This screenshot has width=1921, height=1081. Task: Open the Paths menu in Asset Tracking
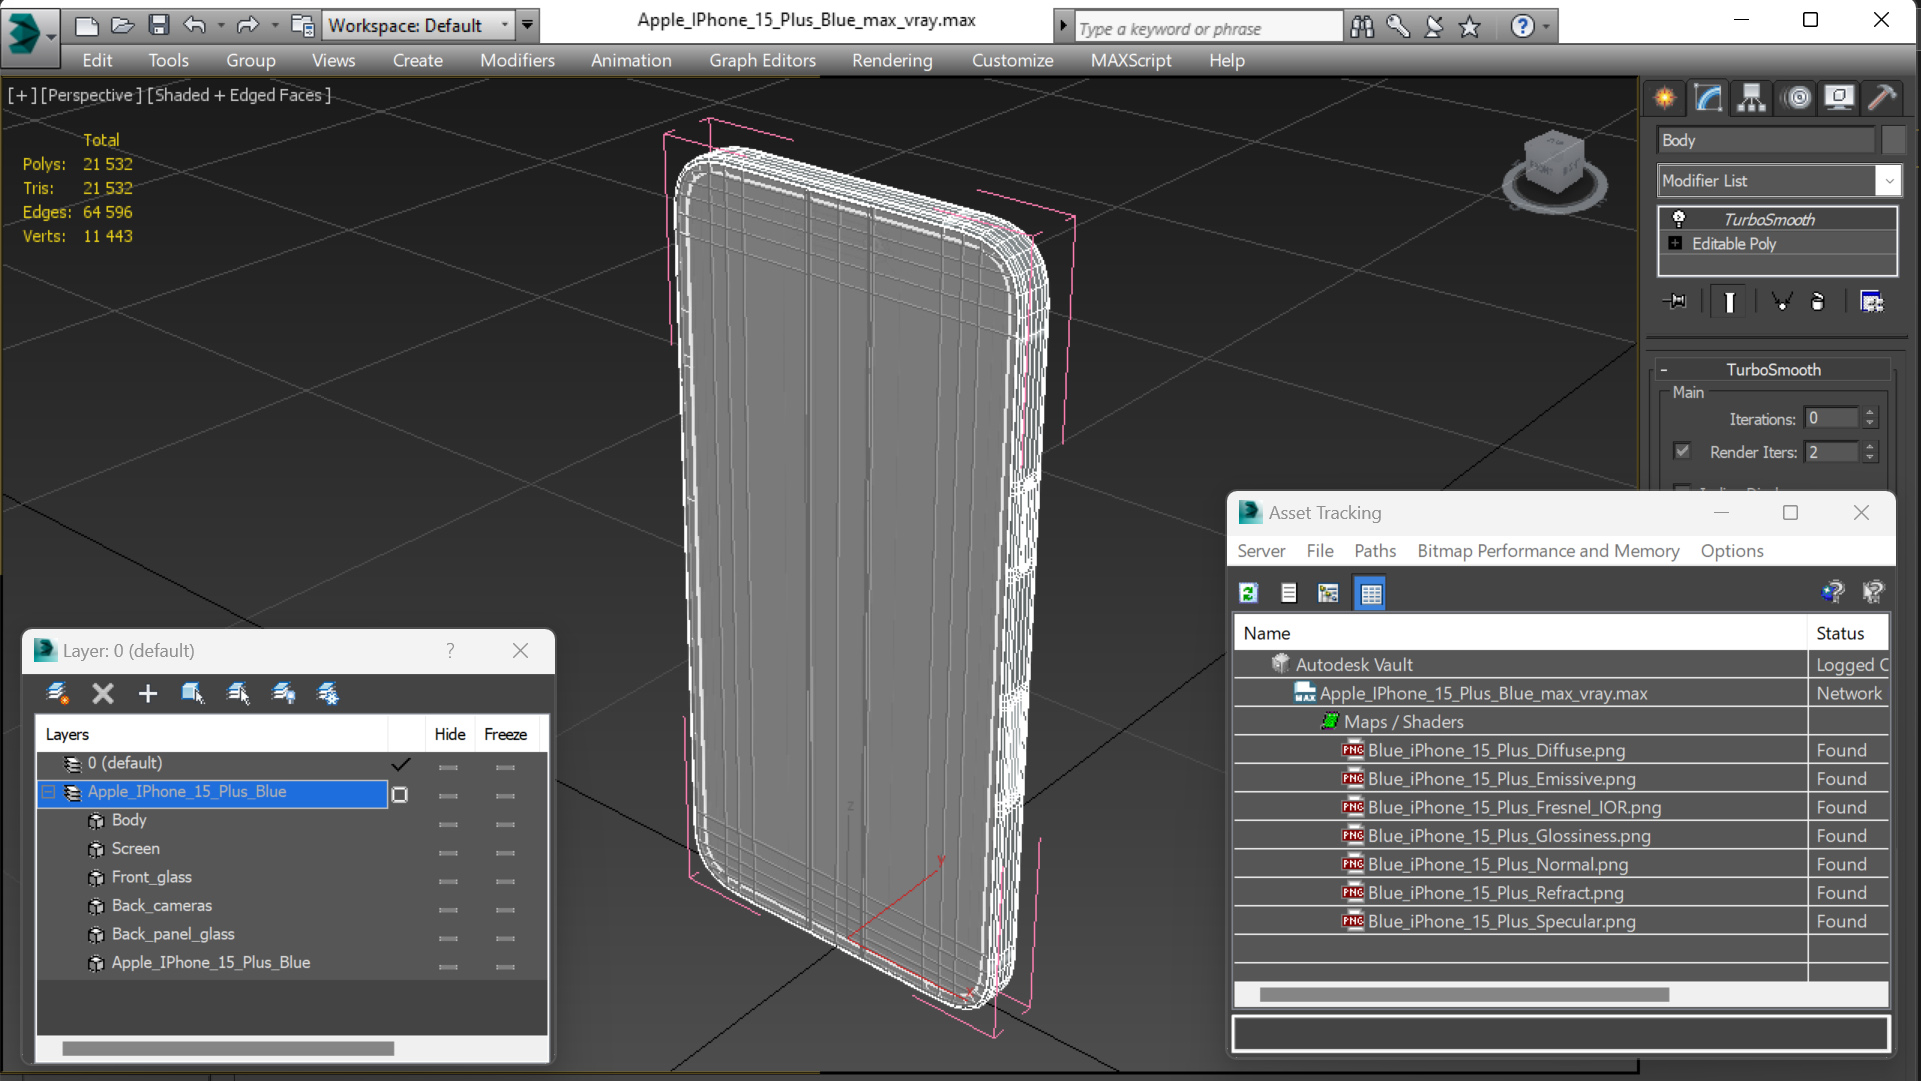click(1375, 551)
